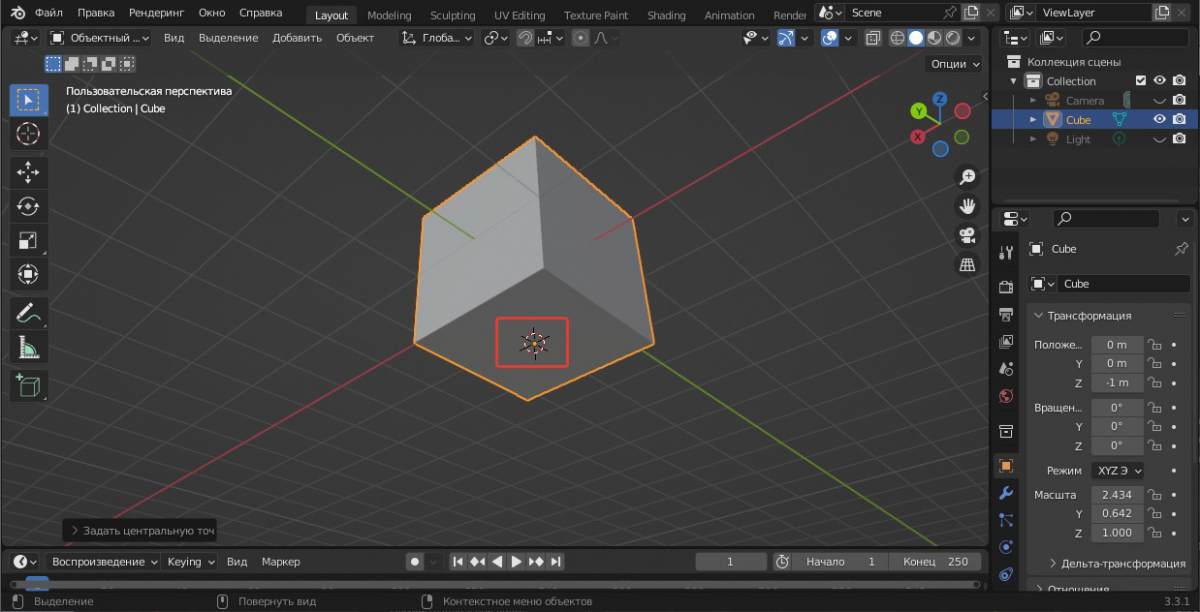The width and height of the screenshot is (1200, 612).
Task: Expand the Camera tree item
Action: [1033, 100]
